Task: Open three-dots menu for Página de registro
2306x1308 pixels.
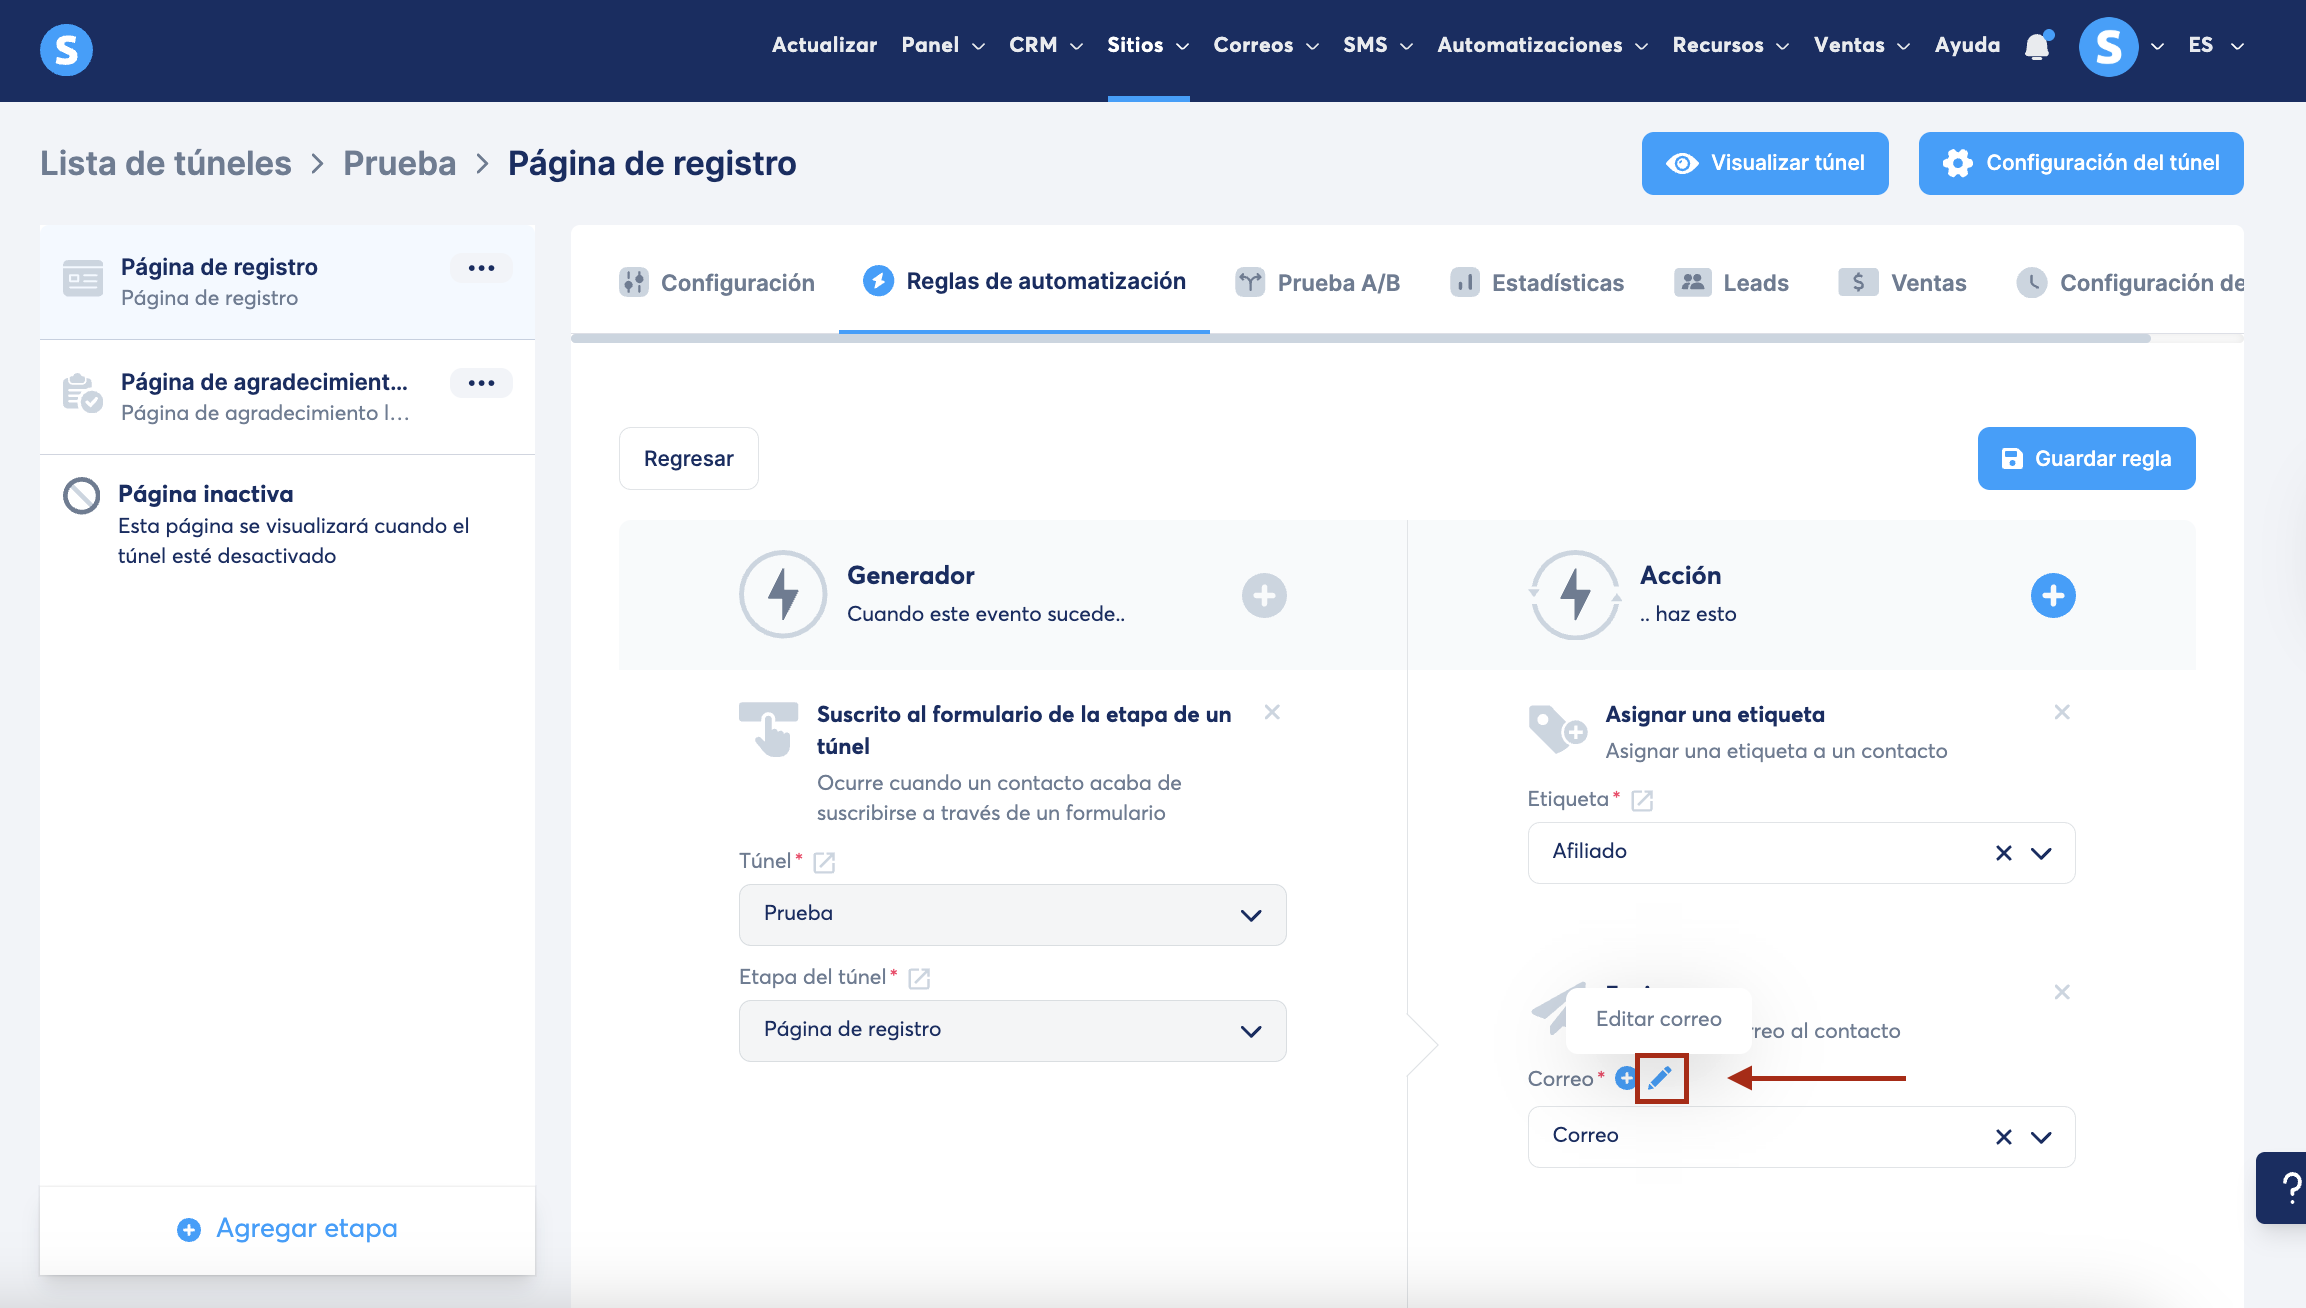Action: [x=481, y=268]
